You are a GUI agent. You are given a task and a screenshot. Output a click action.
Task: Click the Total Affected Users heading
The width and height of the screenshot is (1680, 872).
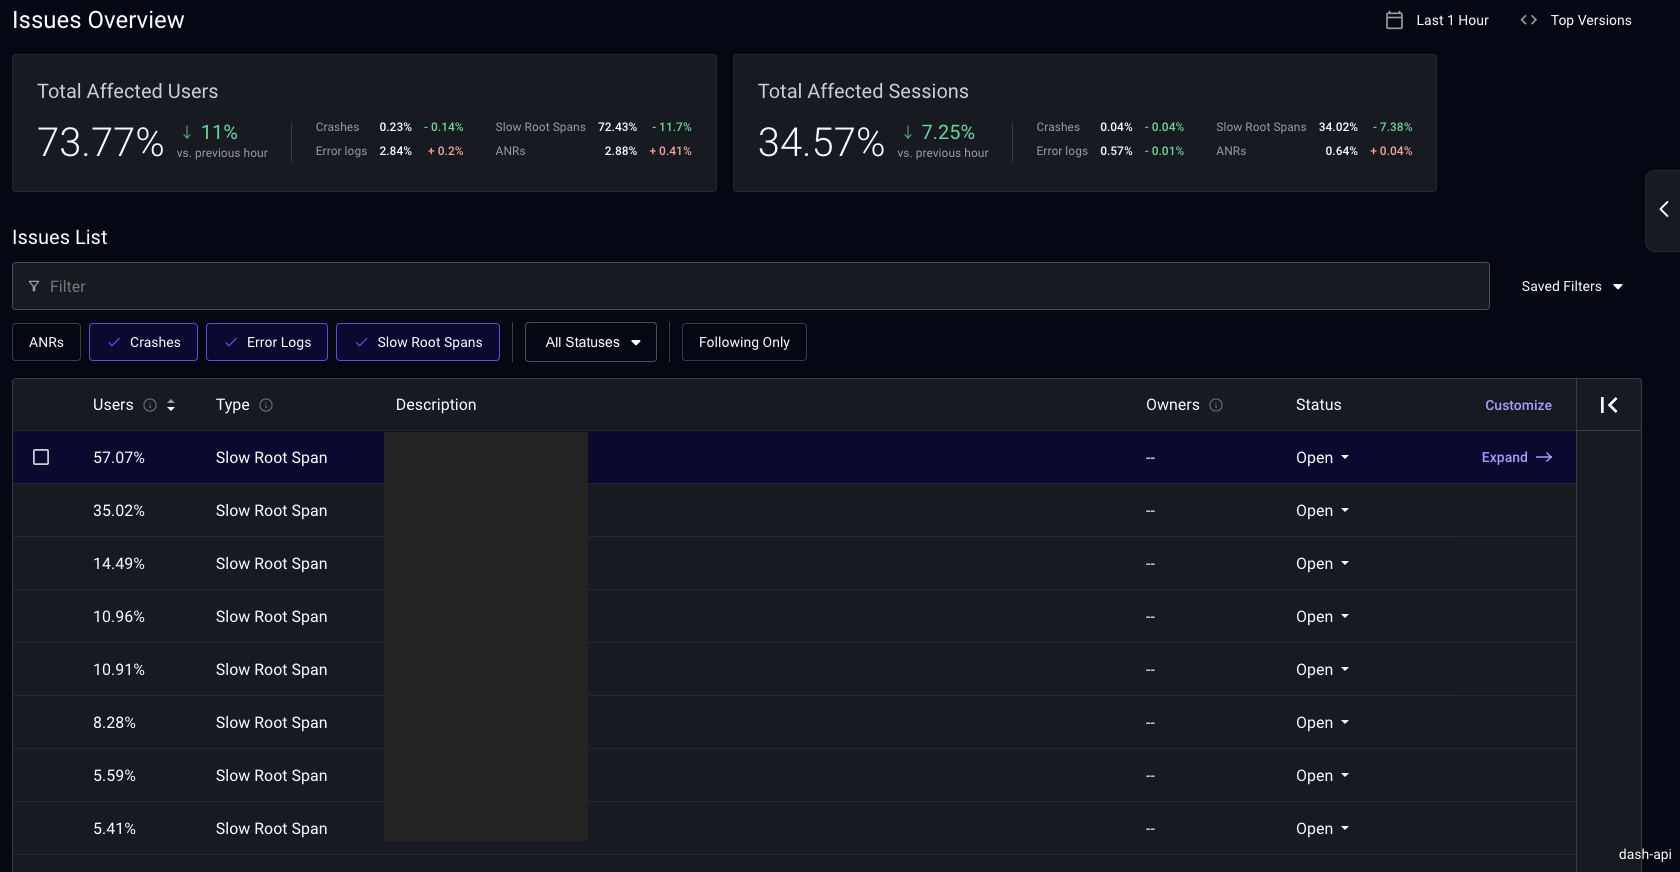click(128, 91)
